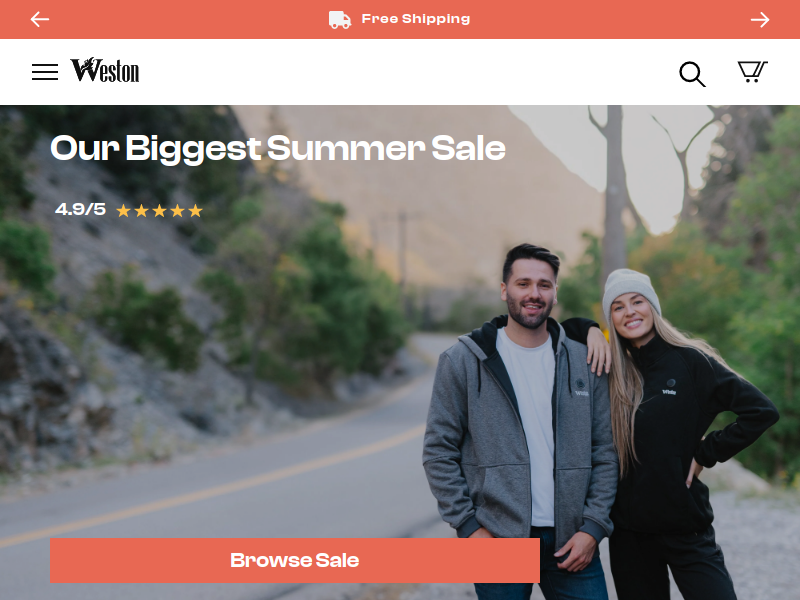
Task: Click the small logo on the gray hoodie
Action: tap(581, 387)
